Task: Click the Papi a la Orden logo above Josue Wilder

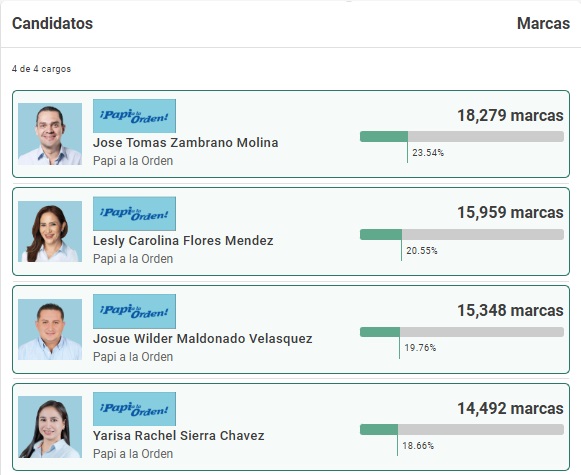Action: click(x=135, y=311)
